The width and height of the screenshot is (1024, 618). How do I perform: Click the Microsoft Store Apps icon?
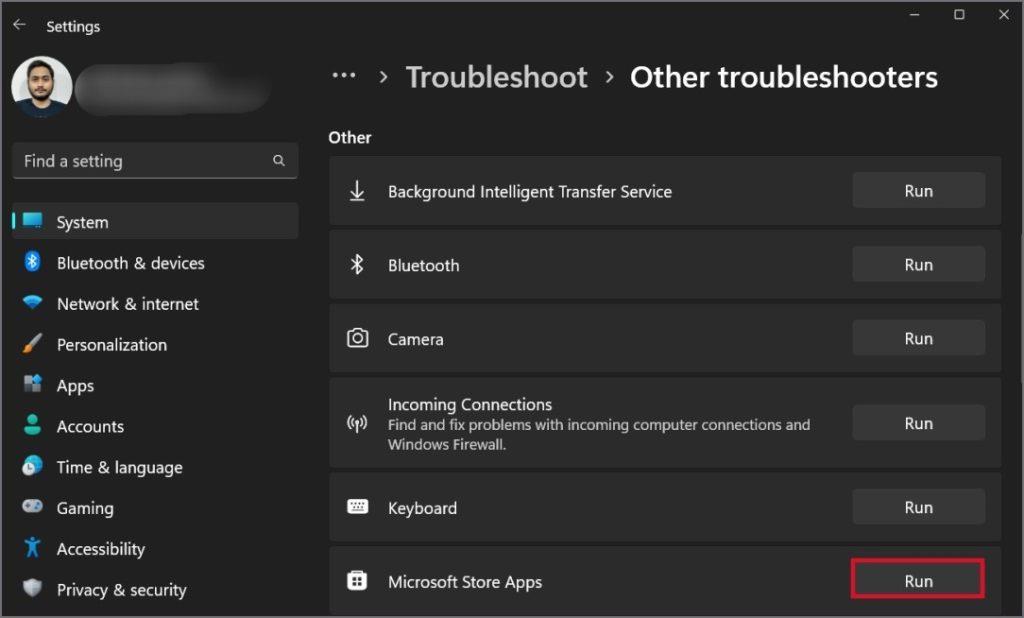click(x=357, y=581)
